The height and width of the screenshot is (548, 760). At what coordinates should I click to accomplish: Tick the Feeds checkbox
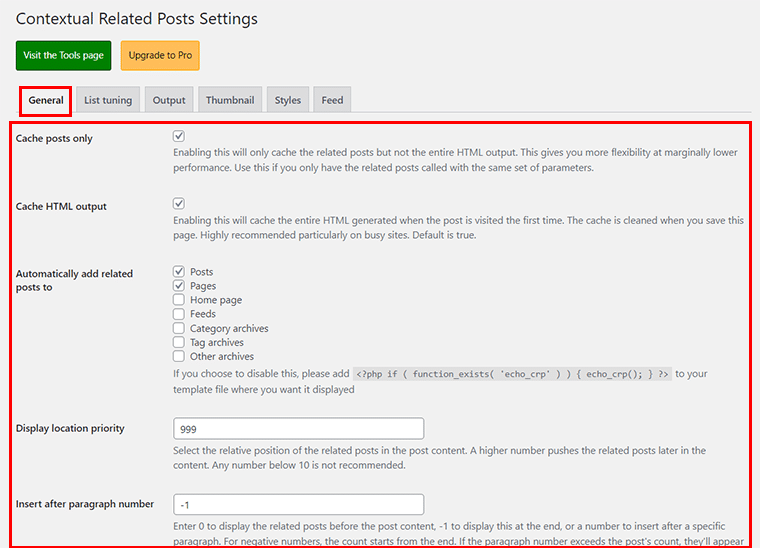click(x=179, y=313)
